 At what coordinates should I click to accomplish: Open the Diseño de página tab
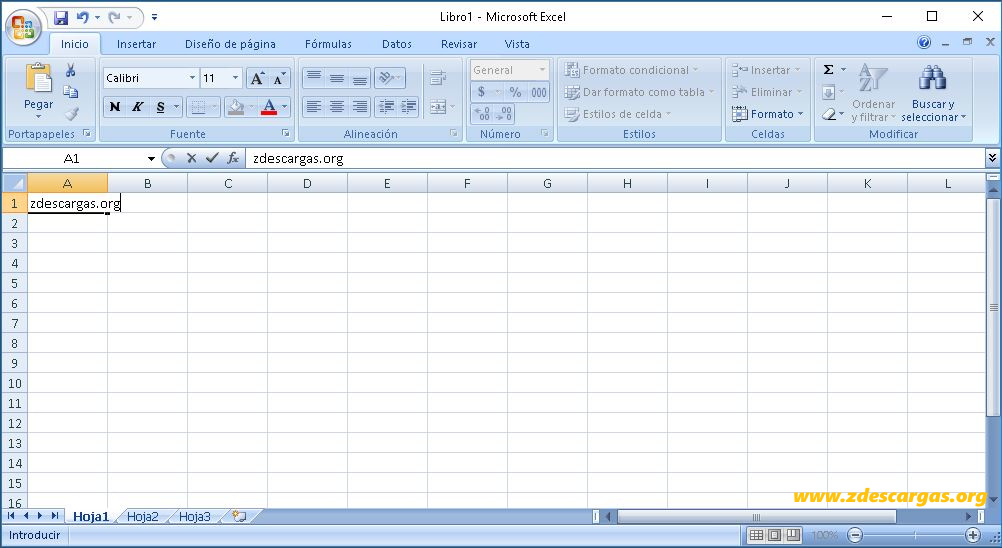point(230,44)
